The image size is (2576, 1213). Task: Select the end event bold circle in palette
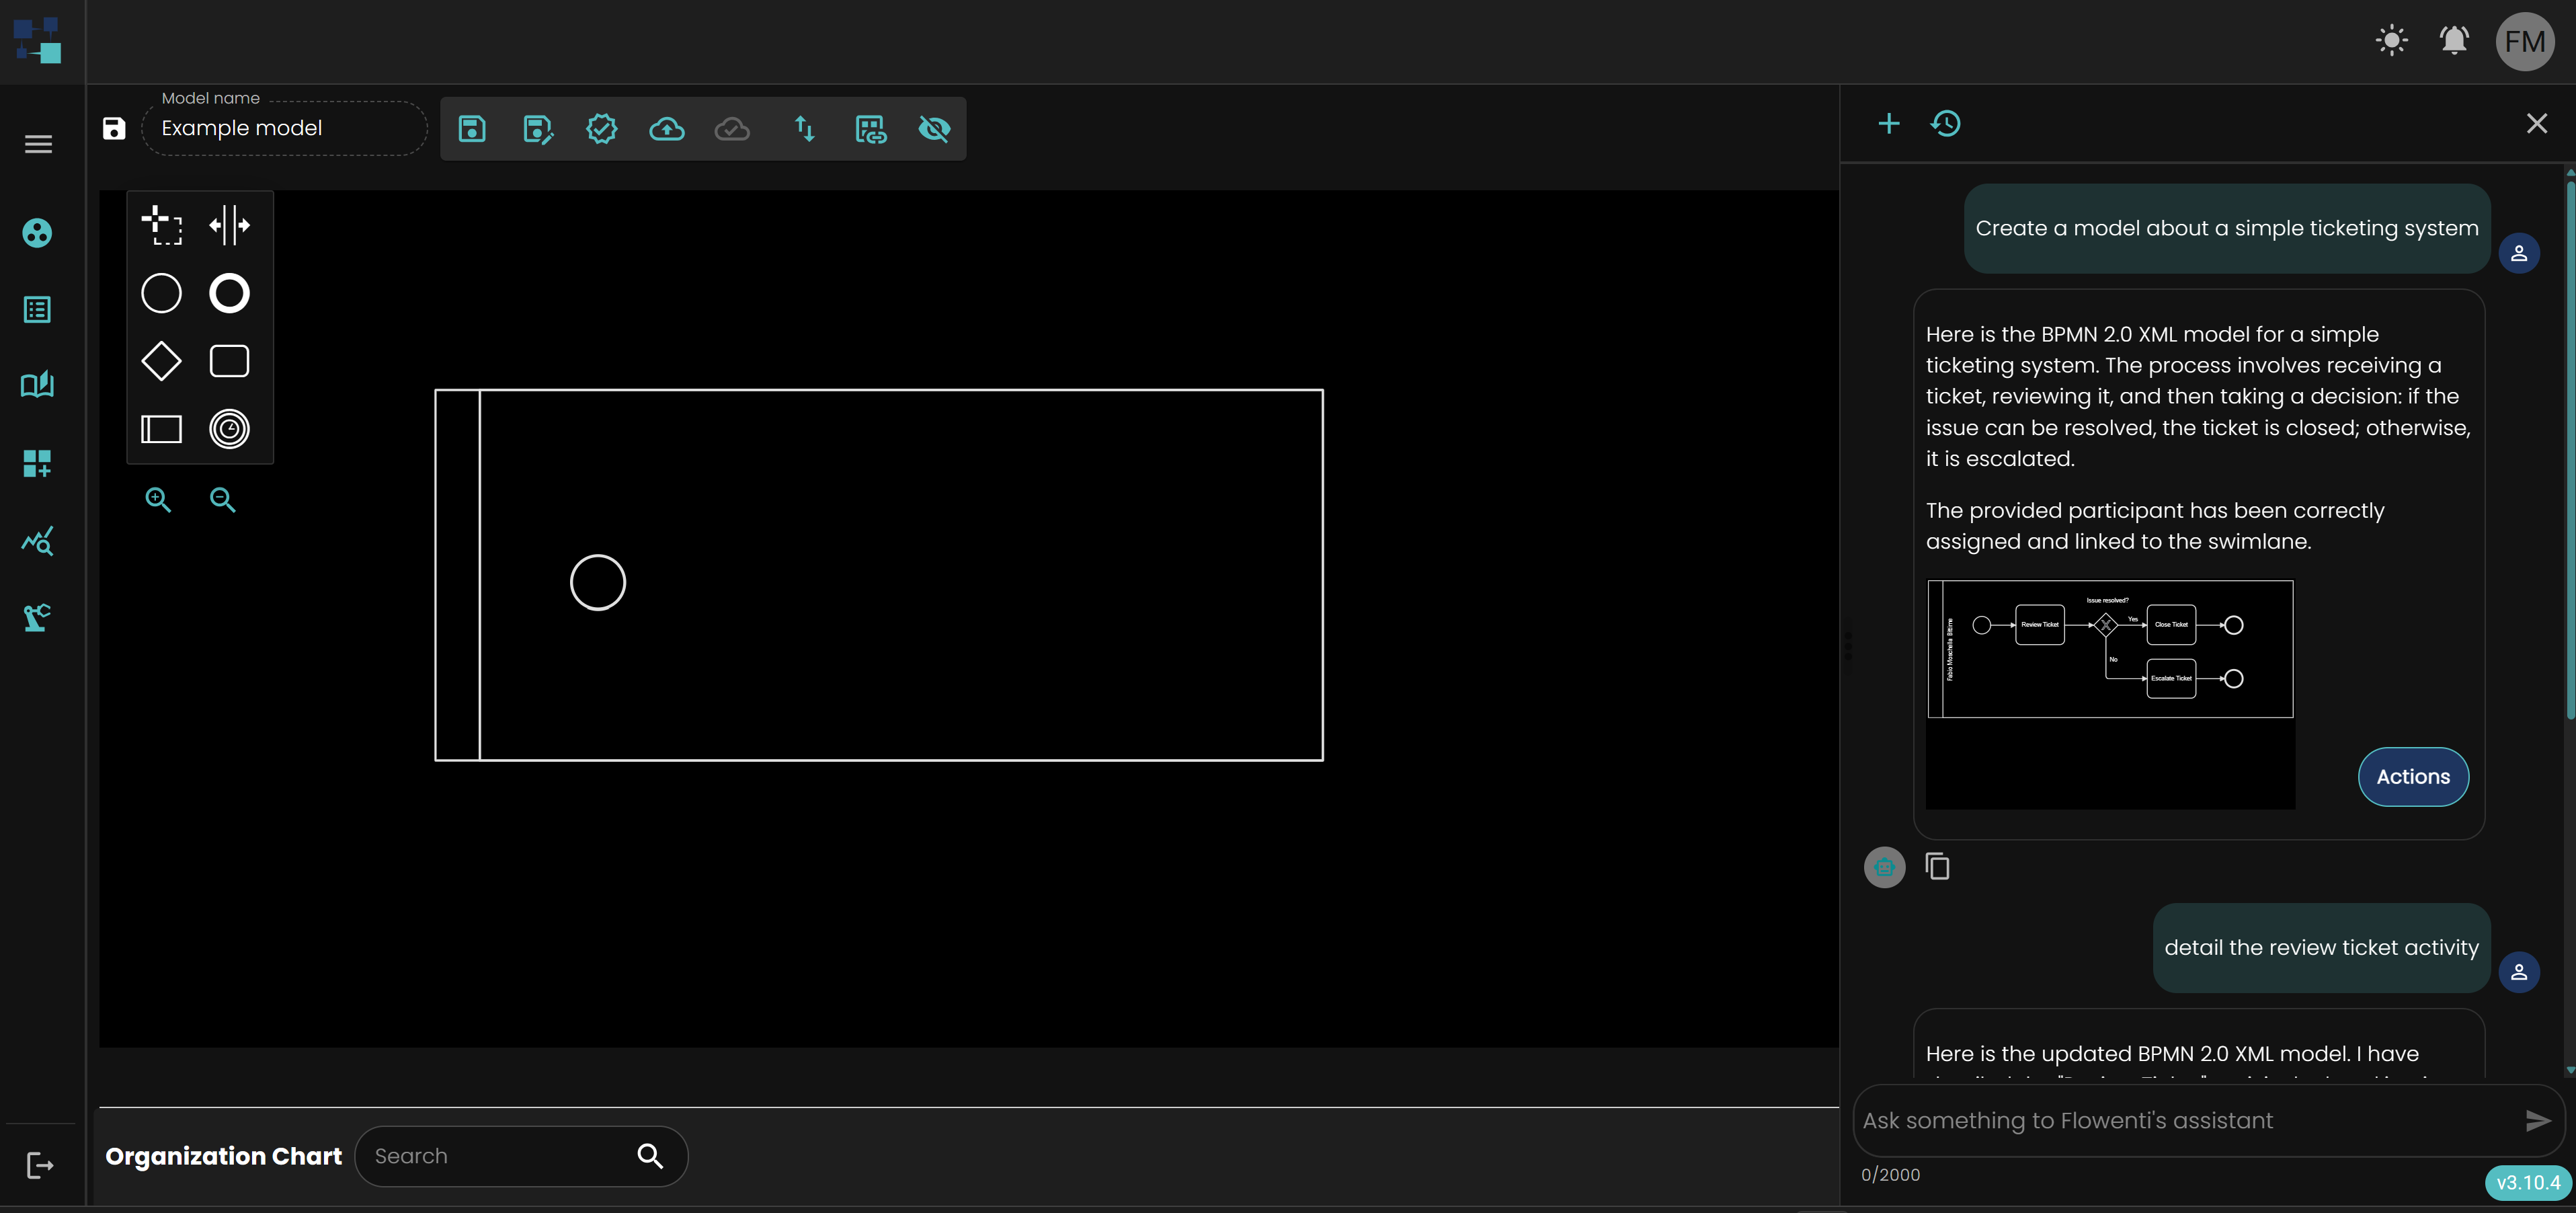[229, 293]
